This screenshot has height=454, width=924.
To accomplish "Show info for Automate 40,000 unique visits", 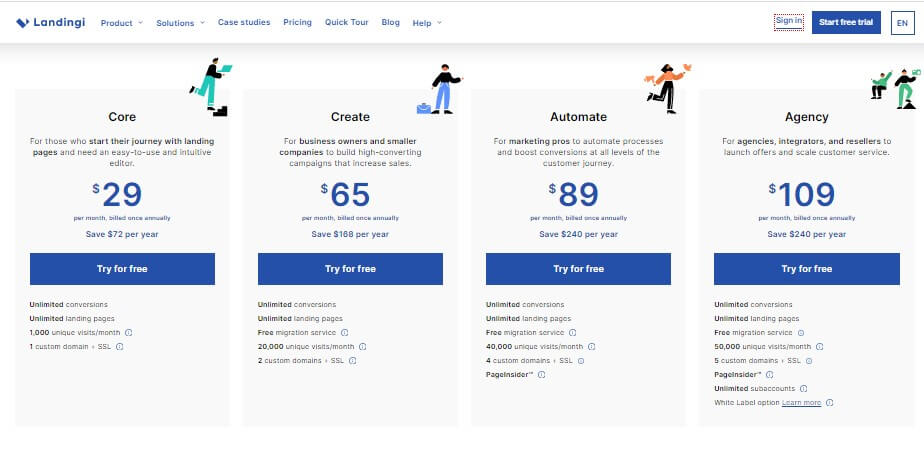I will [592, 347].
